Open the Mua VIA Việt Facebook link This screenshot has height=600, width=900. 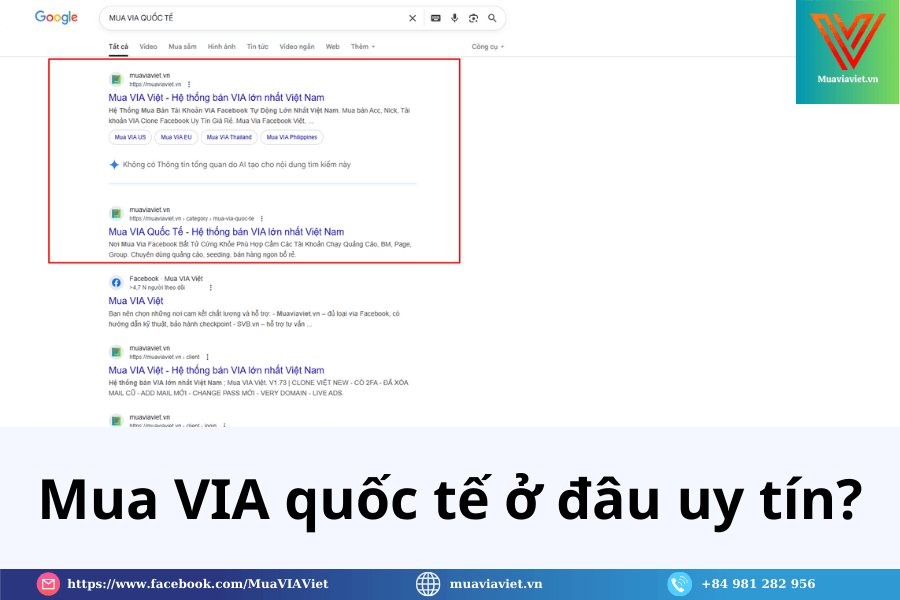click(136, 301)
